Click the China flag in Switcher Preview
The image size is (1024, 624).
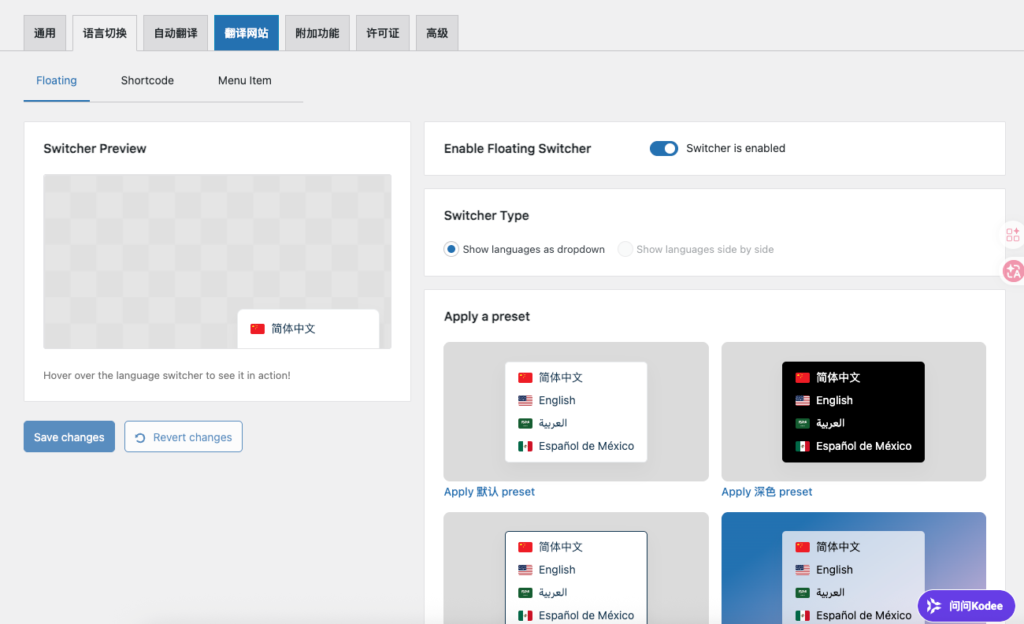pyautogui.click(x=257, y=328)
